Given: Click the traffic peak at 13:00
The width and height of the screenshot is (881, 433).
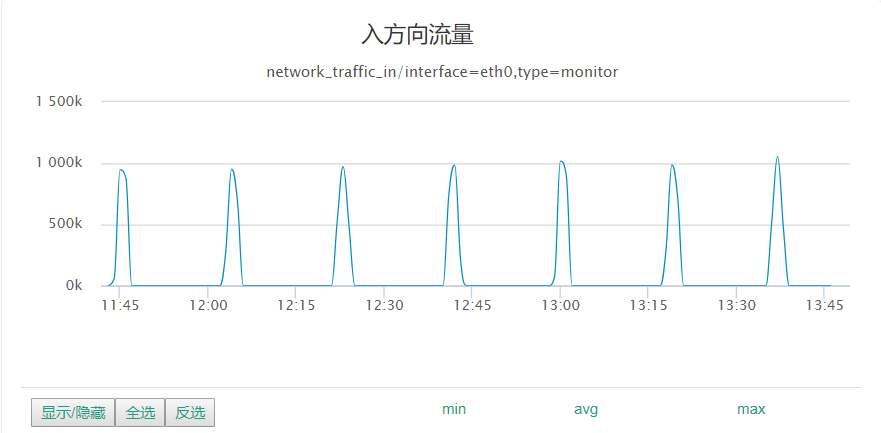Looking at the screenshot, I should tap(561, 162).
